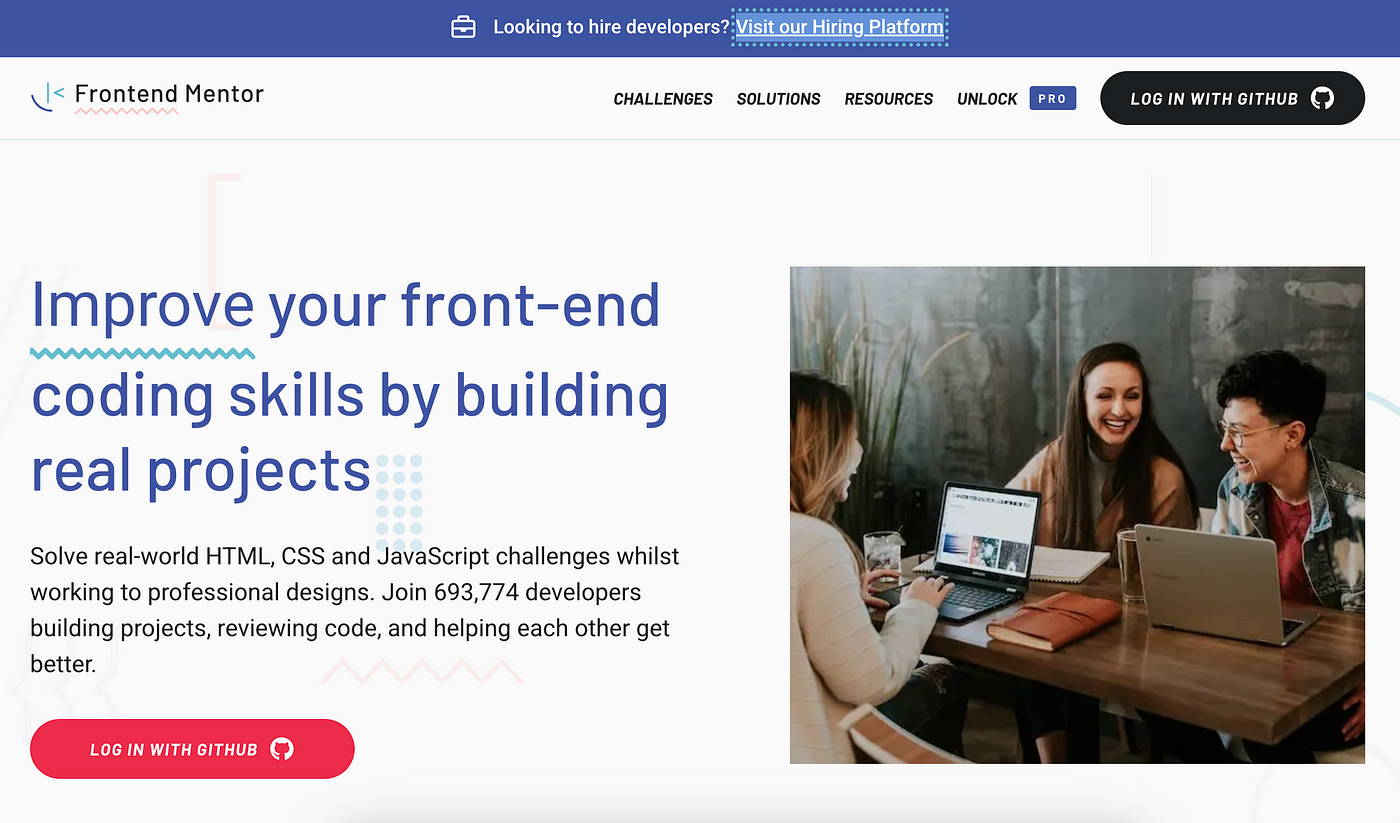The height and width of the screenshot is (823, 1400).
Task: Click the PRO badge next to Unlock
Action: pos(1052,98)
